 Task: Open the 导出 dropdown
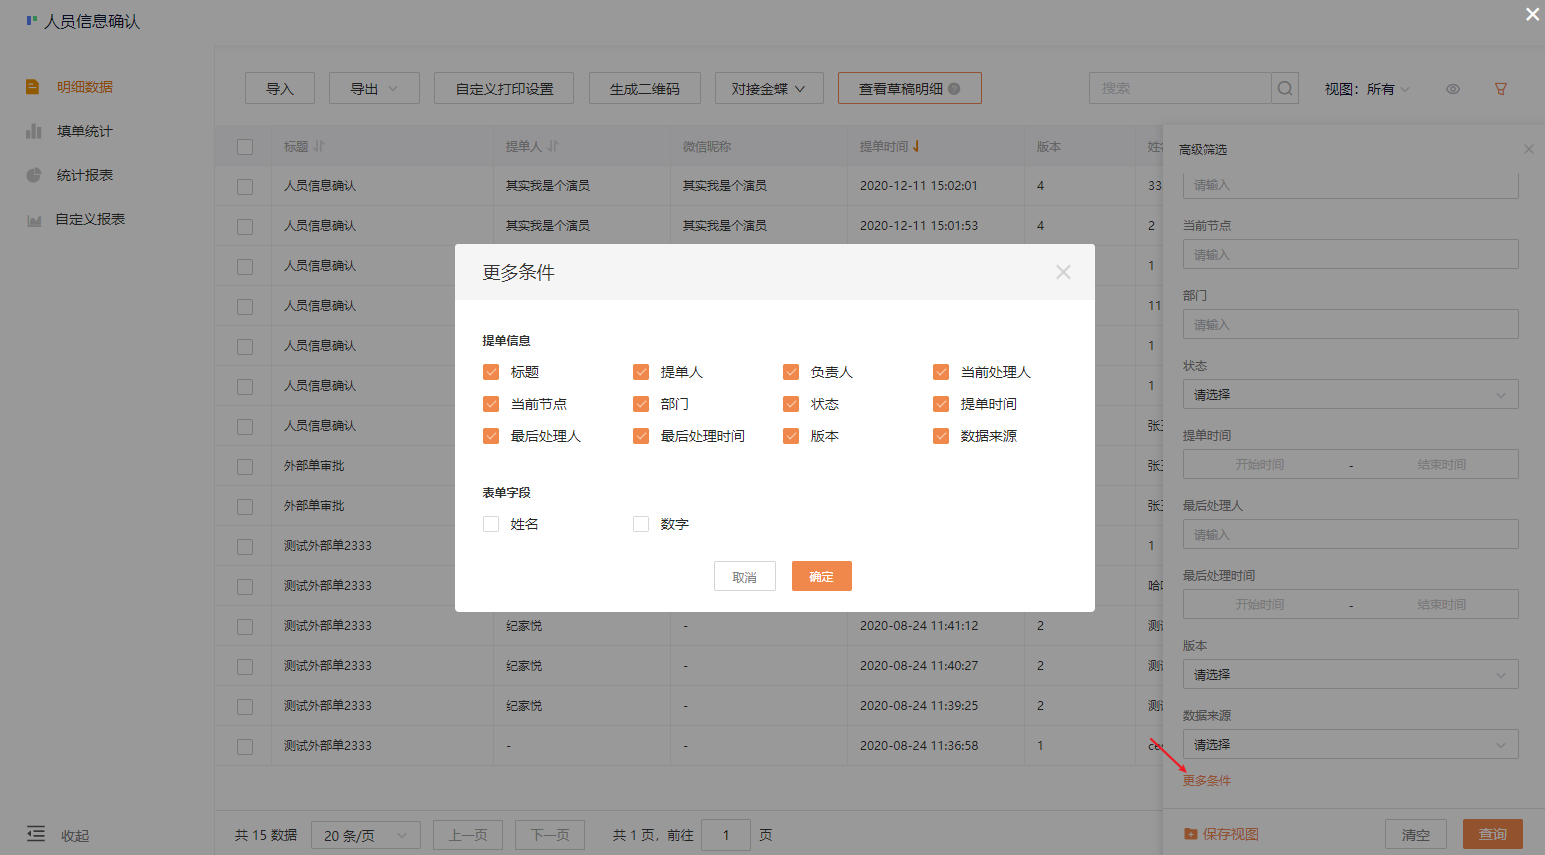pos(374,88)
